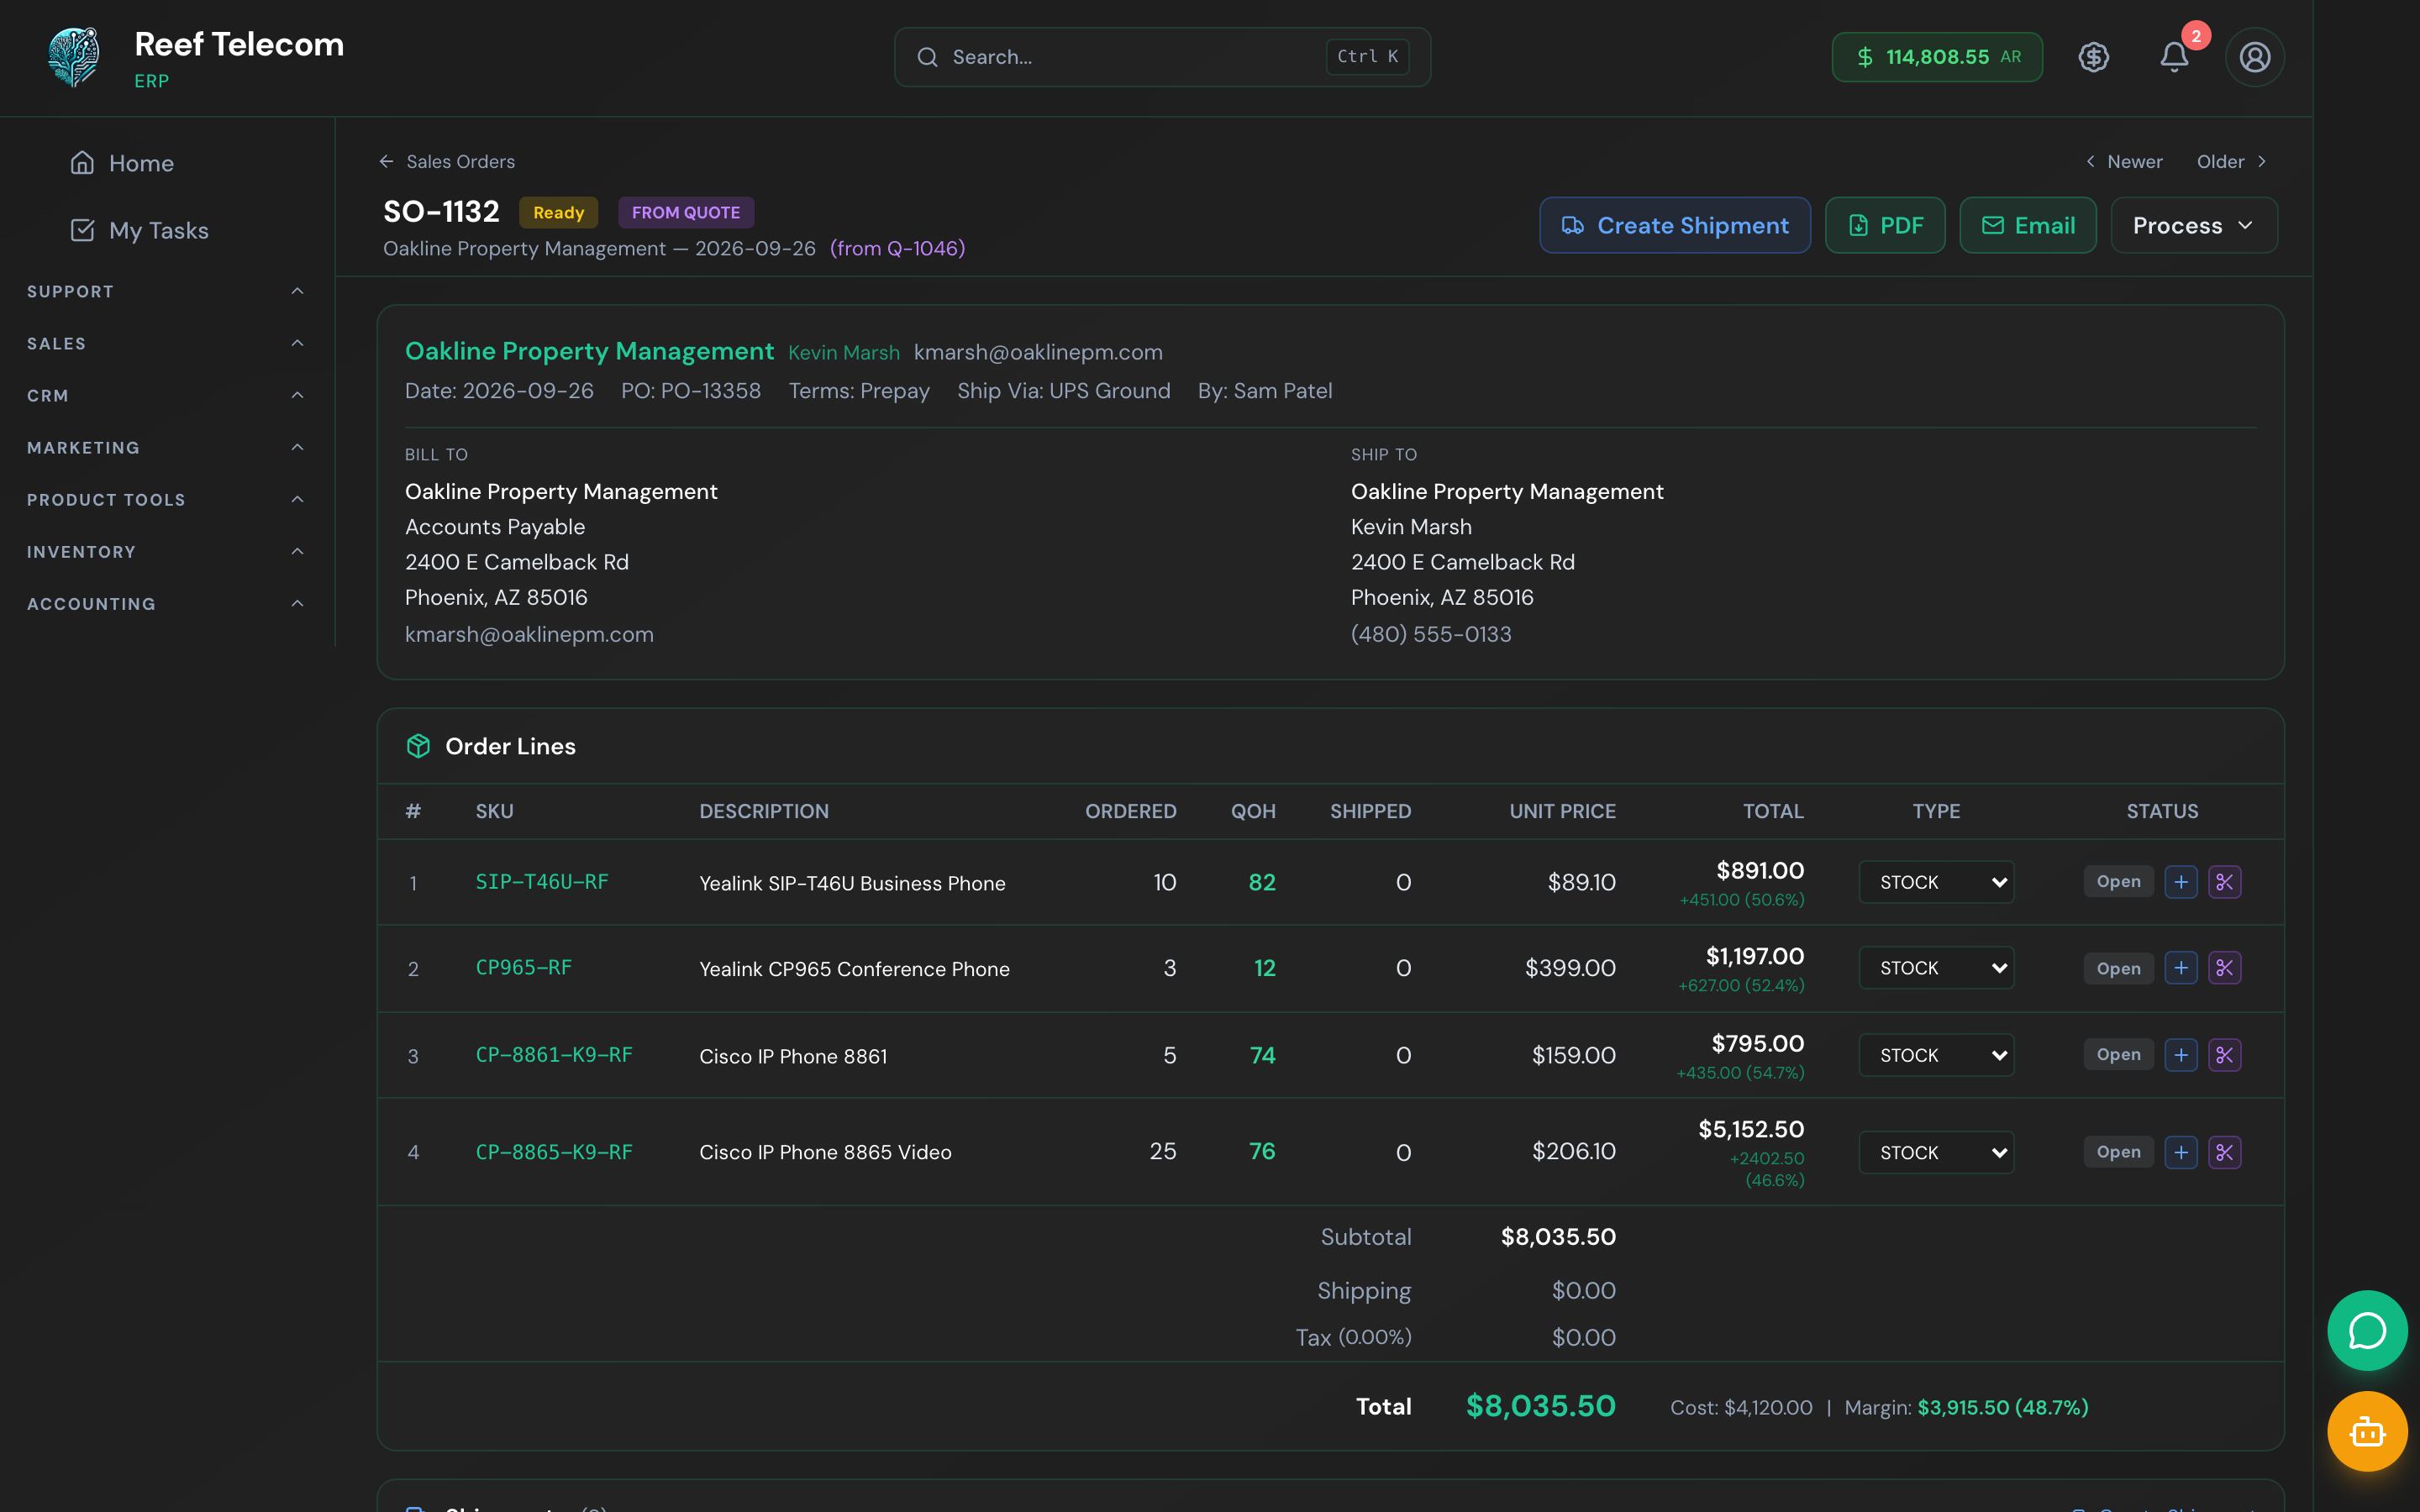Click the scissors icon on CP-8861-K9-RF row

point(2224,1055)
